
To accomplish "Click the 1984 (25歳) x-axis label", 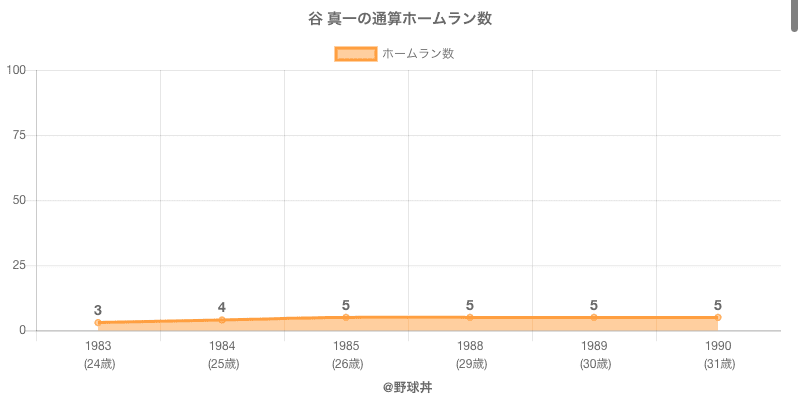I will tap(222, 355).
